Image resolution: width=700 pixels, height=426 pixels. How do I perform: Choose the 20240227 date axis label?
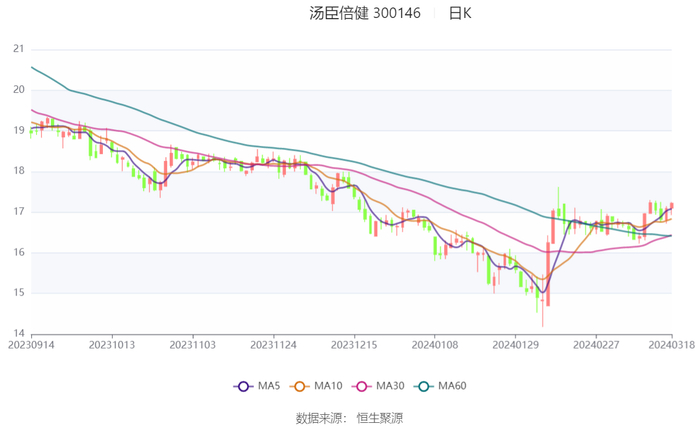tap(595, 344)
